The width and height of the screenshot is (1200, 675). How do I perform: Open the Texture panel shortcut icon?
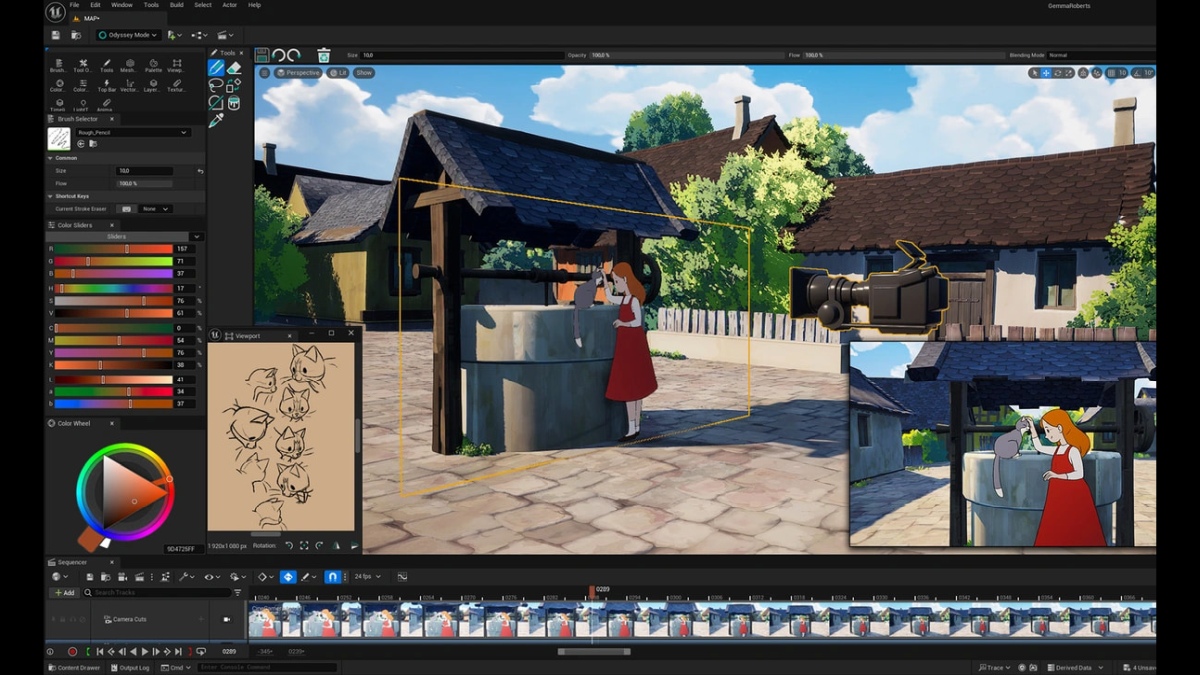(x=176, y=85)
